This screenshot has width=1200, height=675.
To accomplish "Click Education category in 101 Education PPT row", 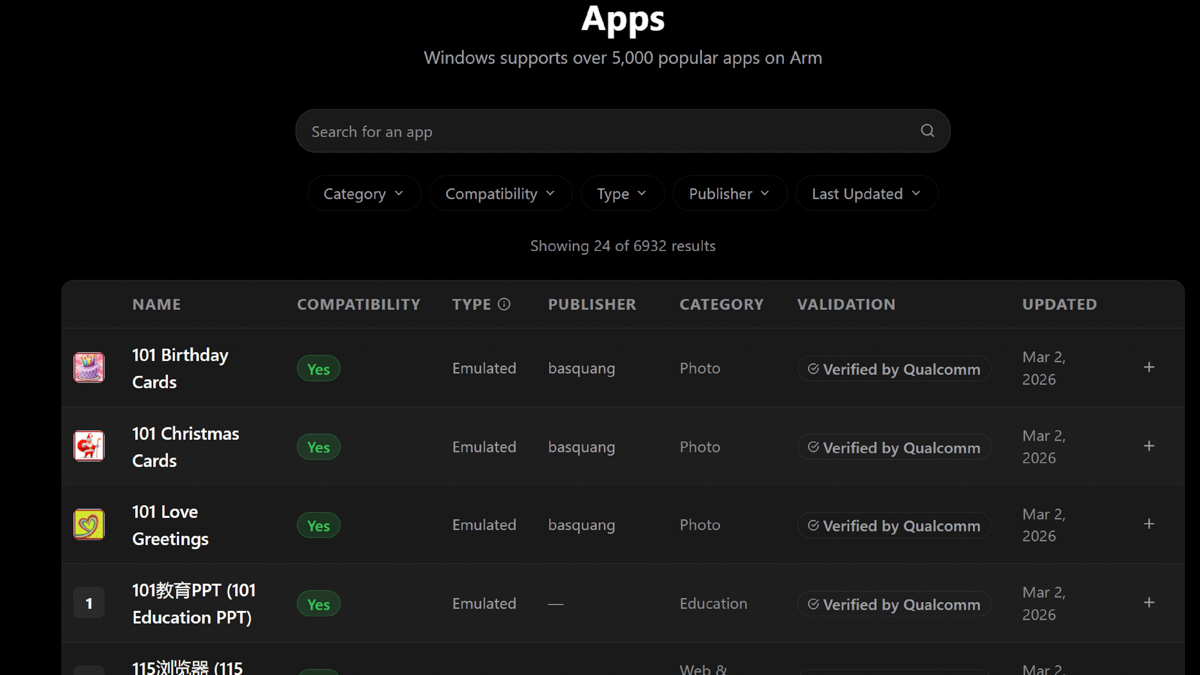I will [713, 603].
